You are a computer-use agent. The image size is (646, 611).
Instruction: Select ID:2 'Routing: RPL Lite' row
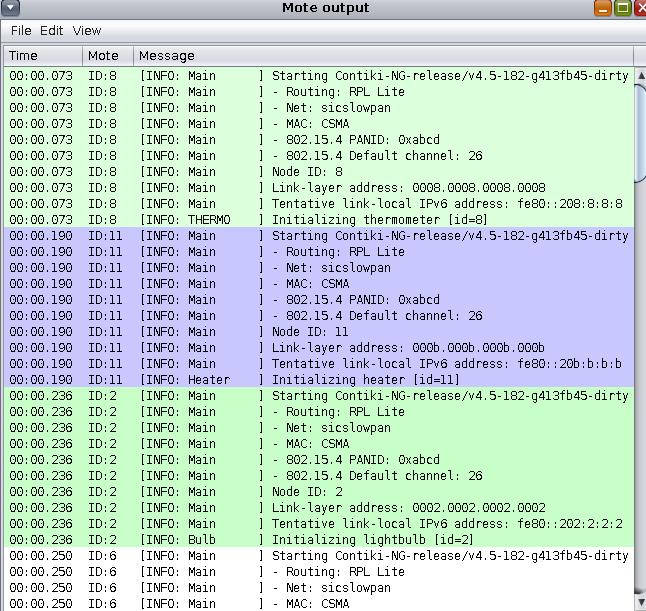tap(318, 412)
